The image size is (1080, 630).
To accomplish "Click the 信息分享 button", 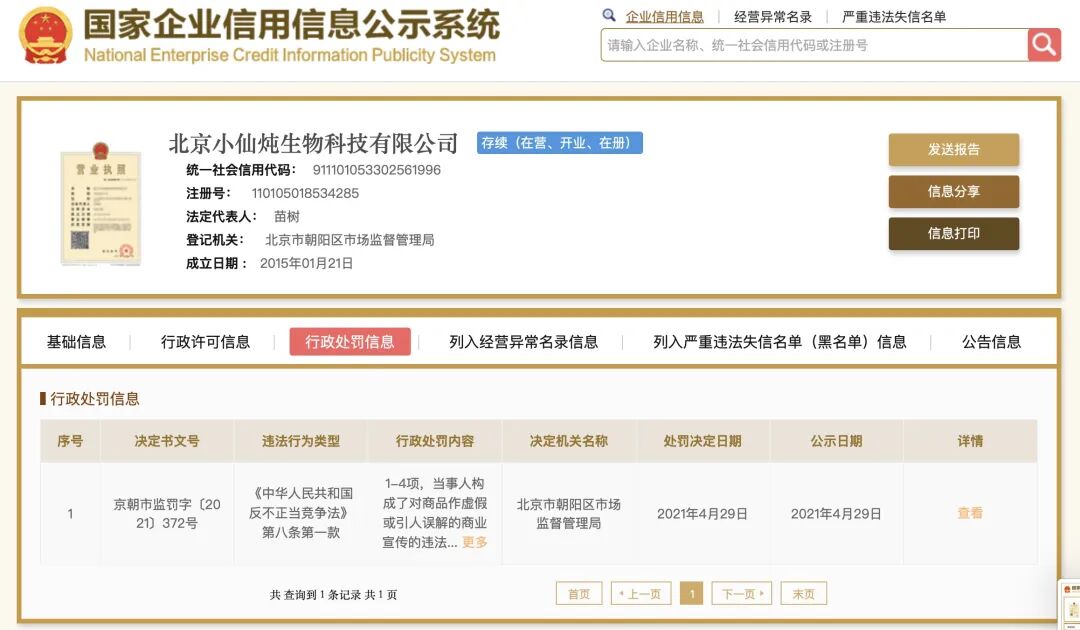I will click(x=953, y=191).
